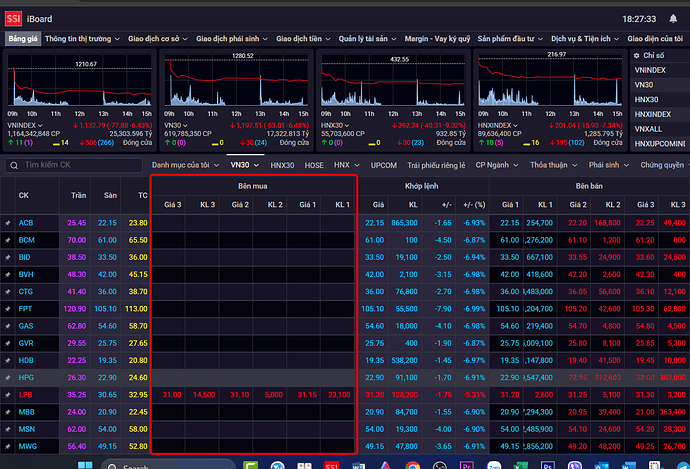Click the search magnifier icon
The image size is (690, 469).
point(14,164)
